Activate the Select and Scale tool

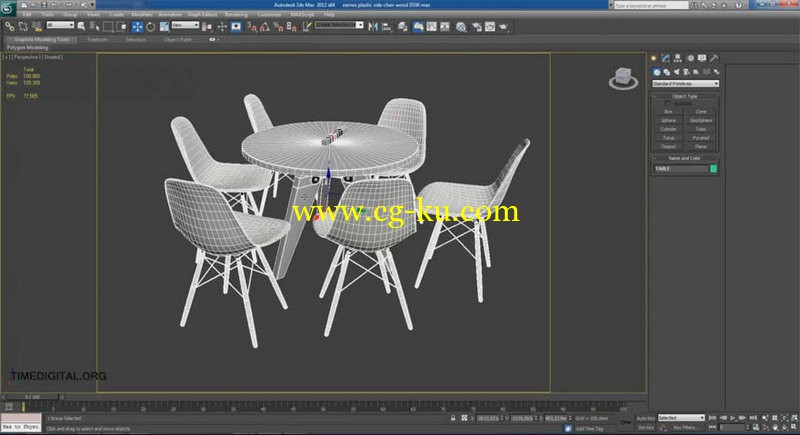pyautogui.click(x=164, y=27)
